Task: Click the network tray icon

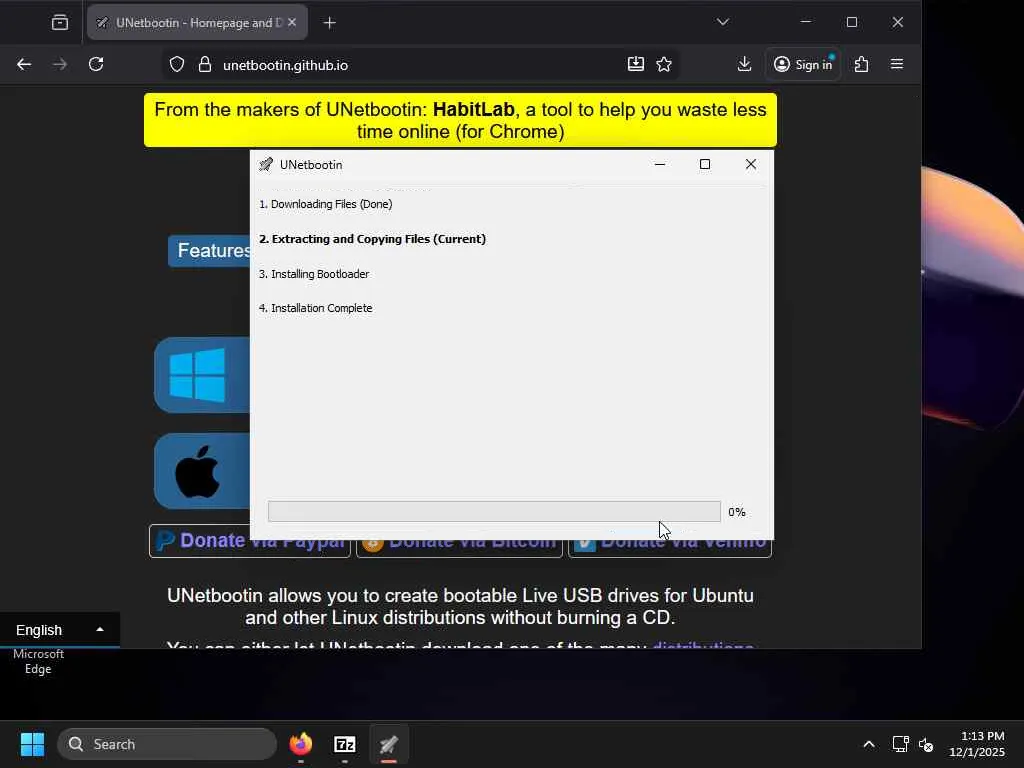Action: click(900, 744)
